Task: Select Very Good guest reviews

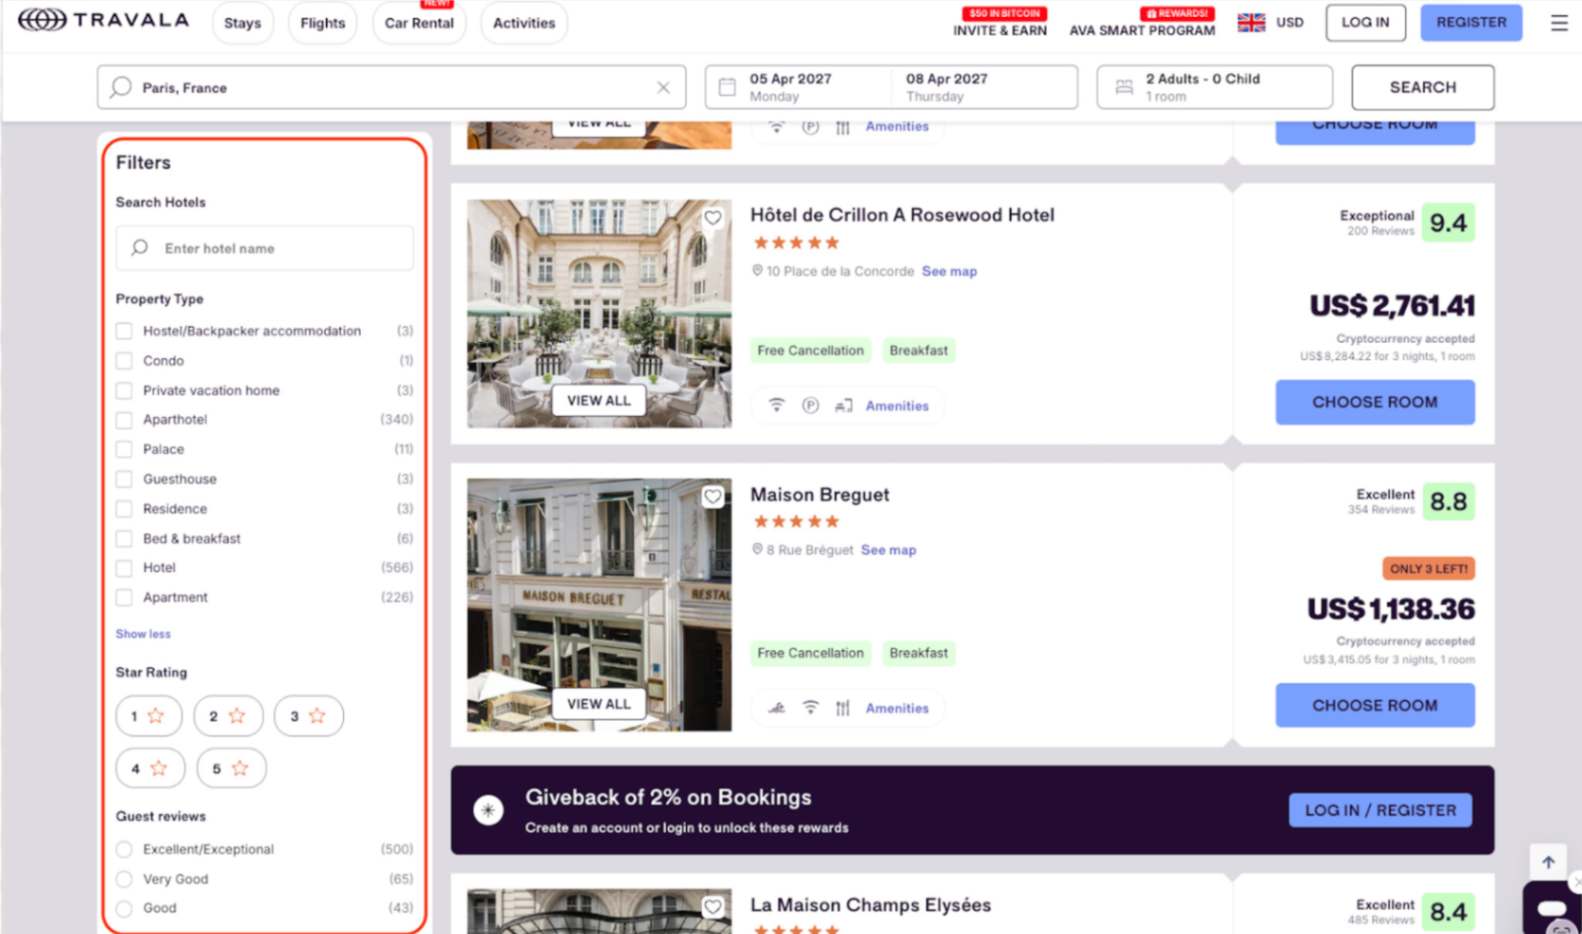Action: 124,879
